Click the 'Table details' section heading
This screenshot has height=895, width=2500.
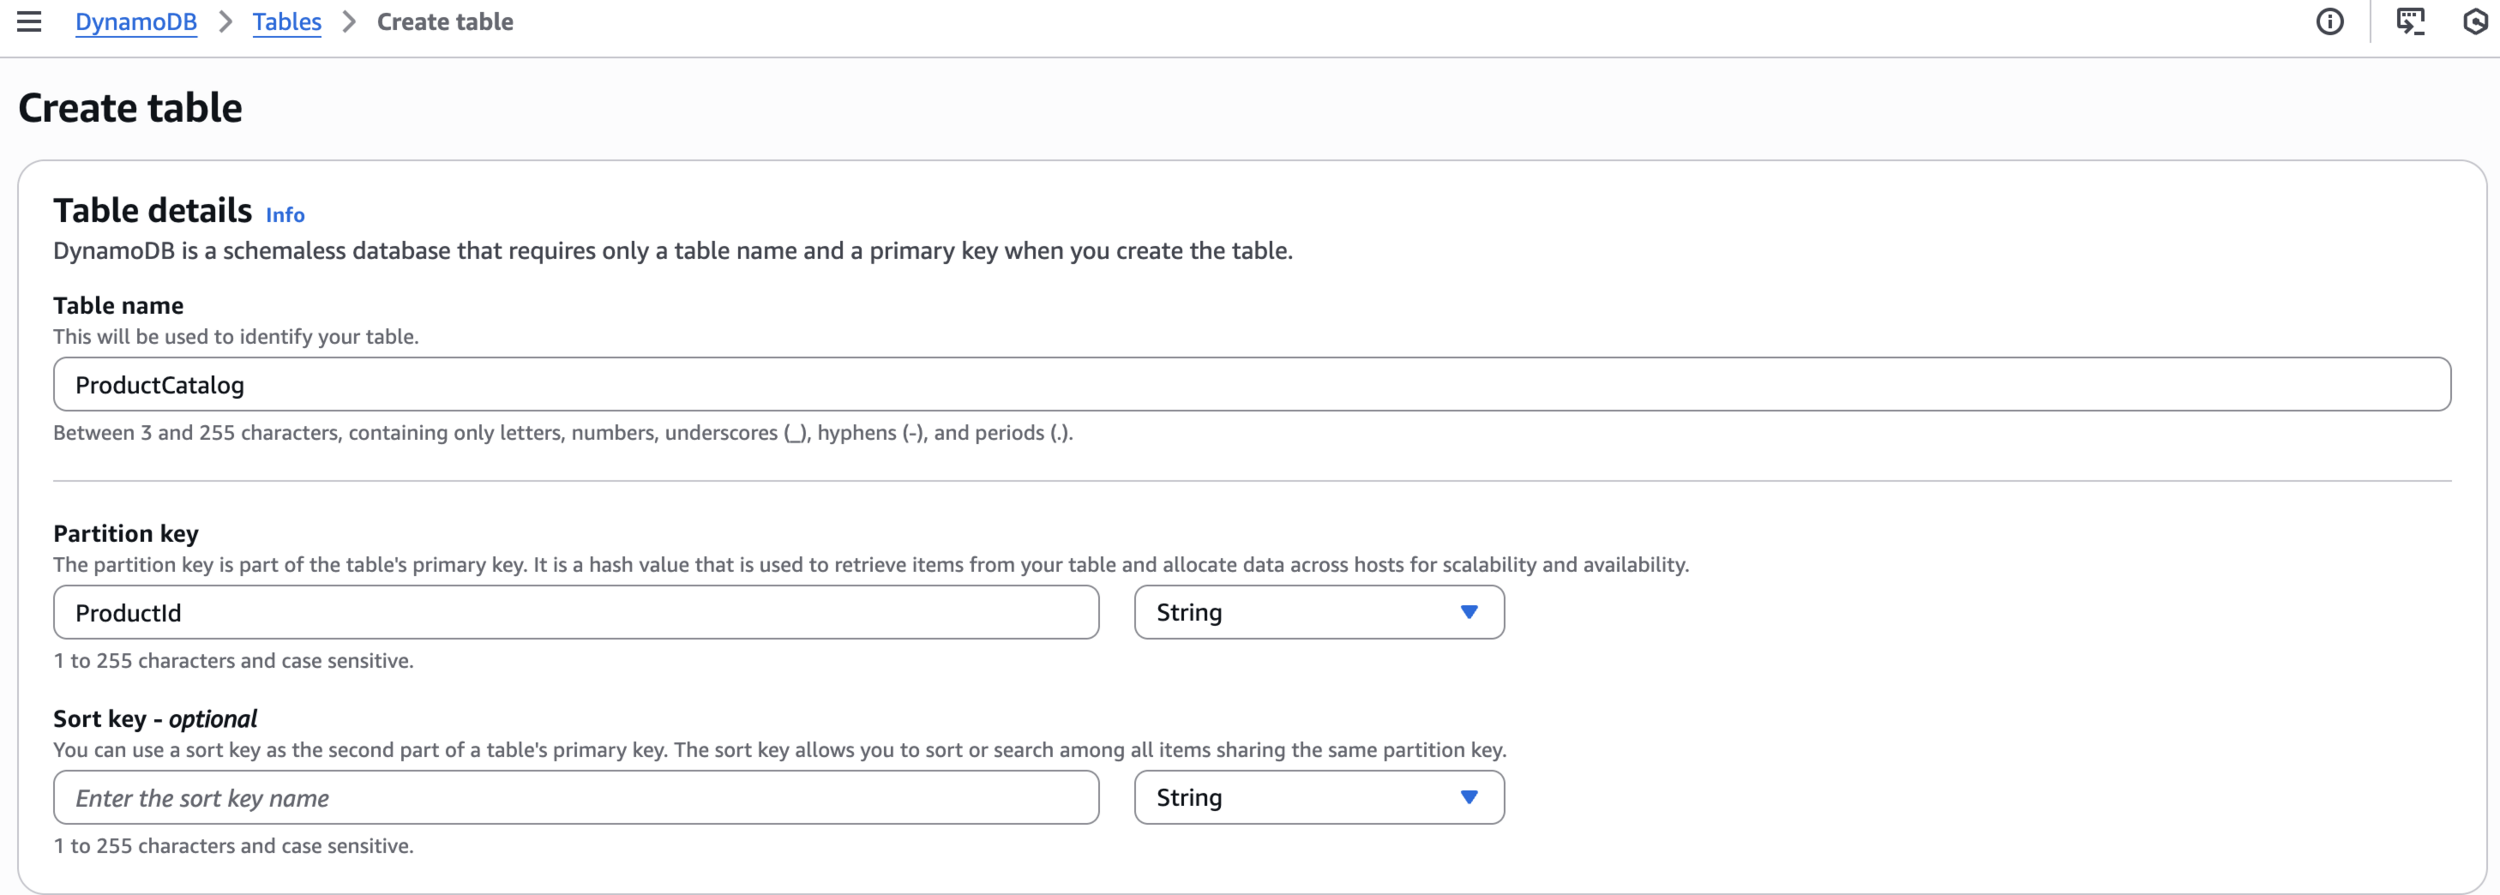(x=152, y=210)
